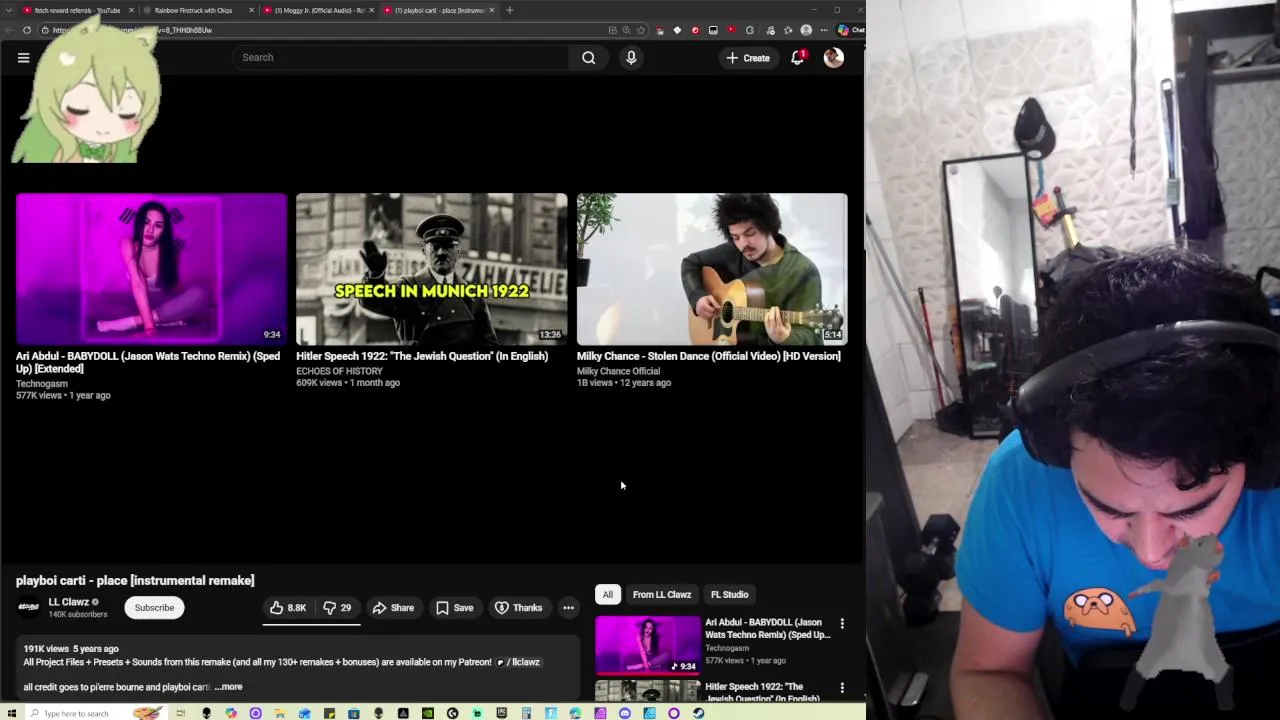Open NVIDIA app from the taskbar
Image resolution: width=1280 pixels, height=720 pixels.
pyautogui.click(x=427, y=713)
